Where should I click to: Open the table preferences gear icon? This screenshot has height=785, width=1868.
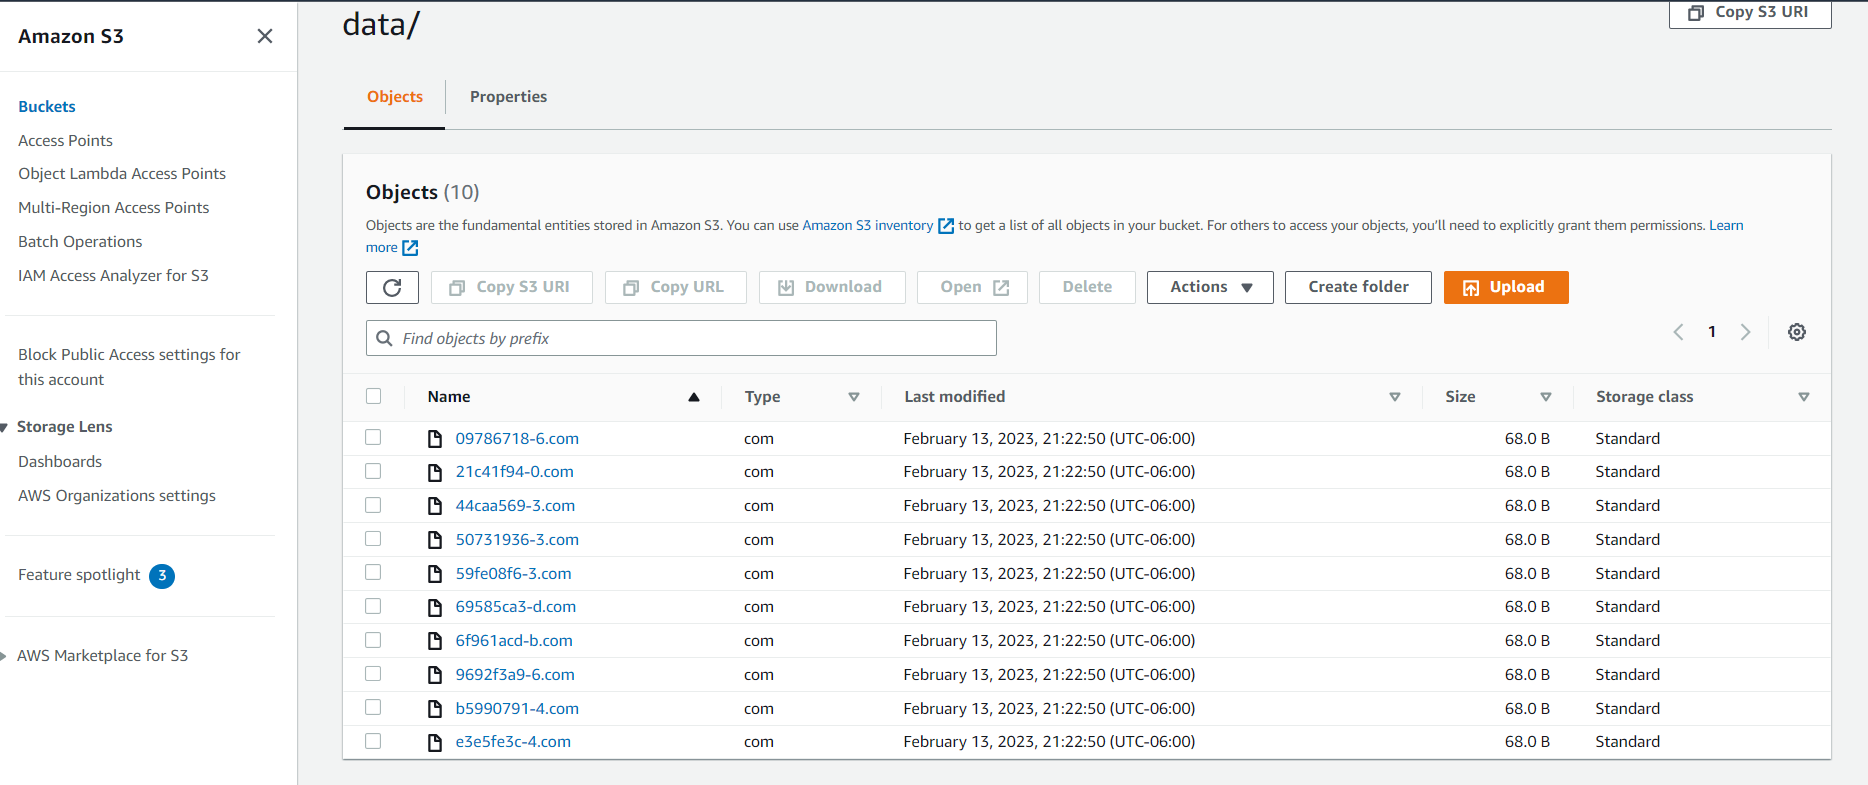tap(1797, 332)
